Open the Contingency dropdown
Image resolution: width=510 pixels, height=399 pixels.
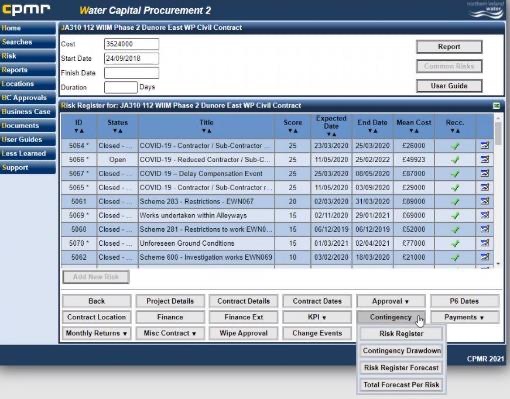tap(391, 317)
